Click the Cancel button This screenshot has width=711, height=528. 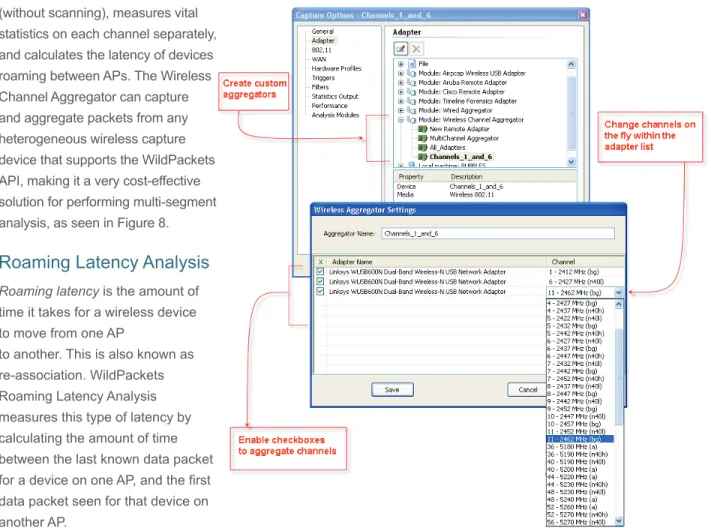[x=527, y=390]
